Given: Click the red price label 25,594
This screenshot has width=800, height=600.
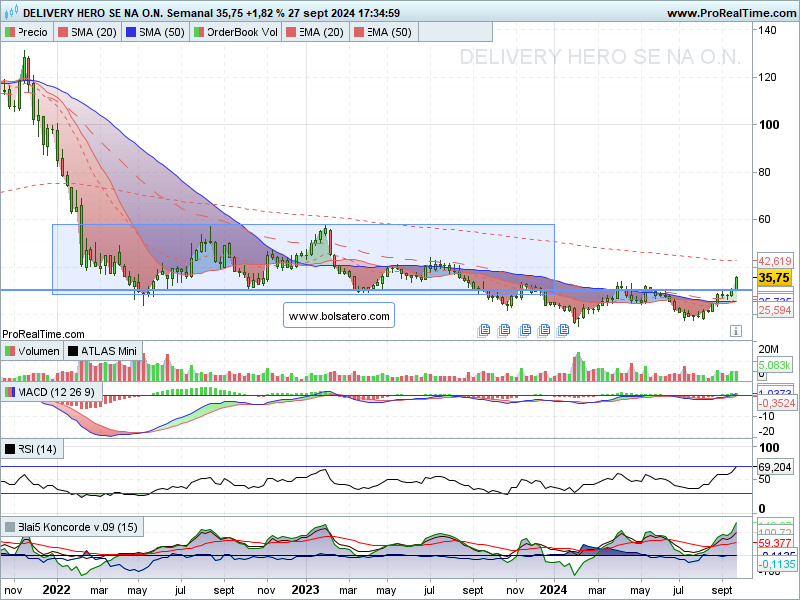Looking at the screenshot, I should pos(774,310).
